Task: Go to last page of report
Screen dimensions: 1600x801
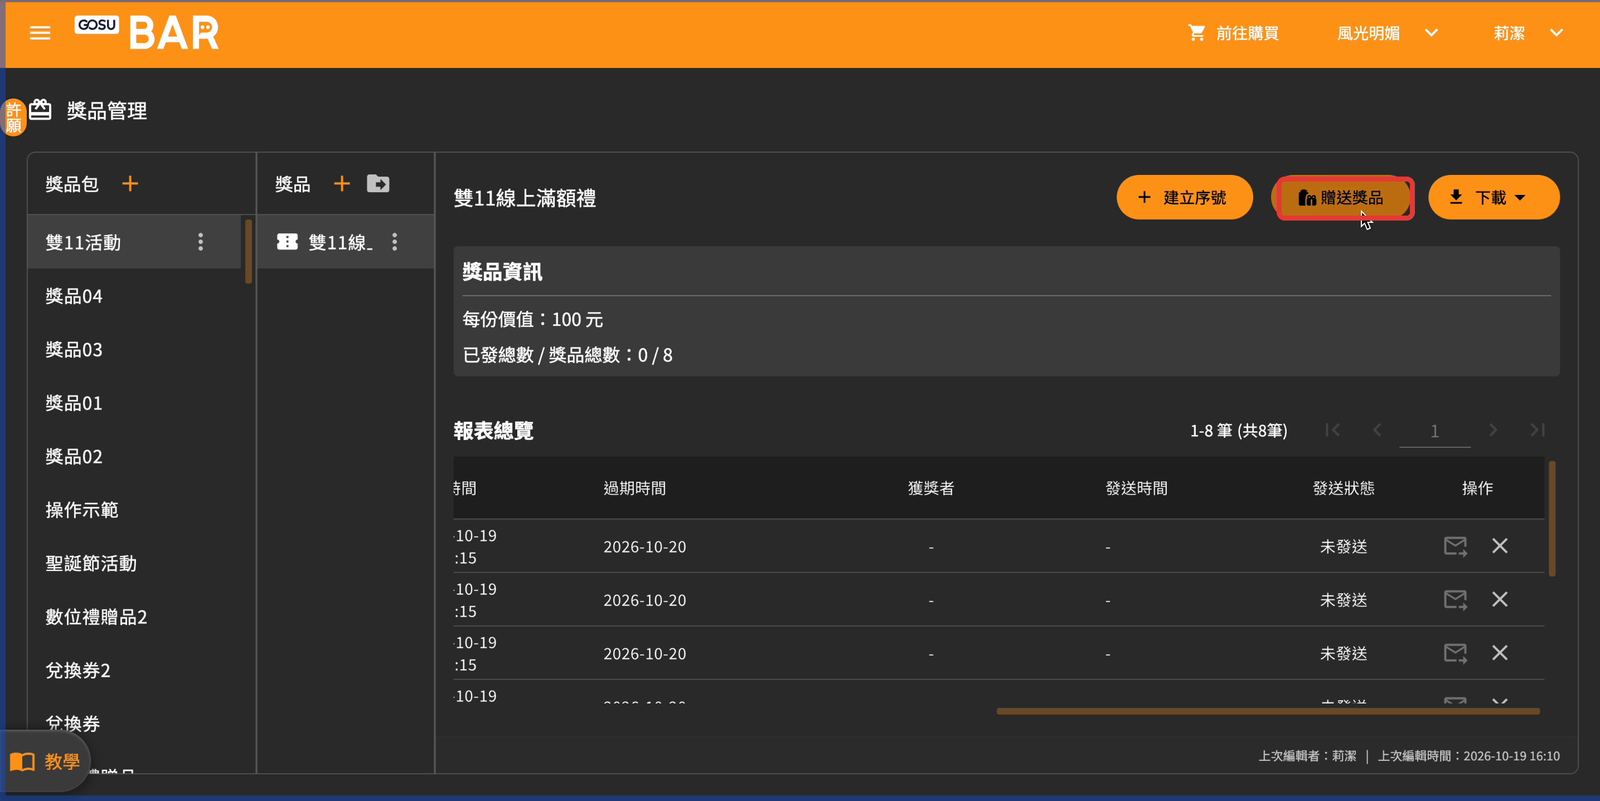Action: (1538, 430)
